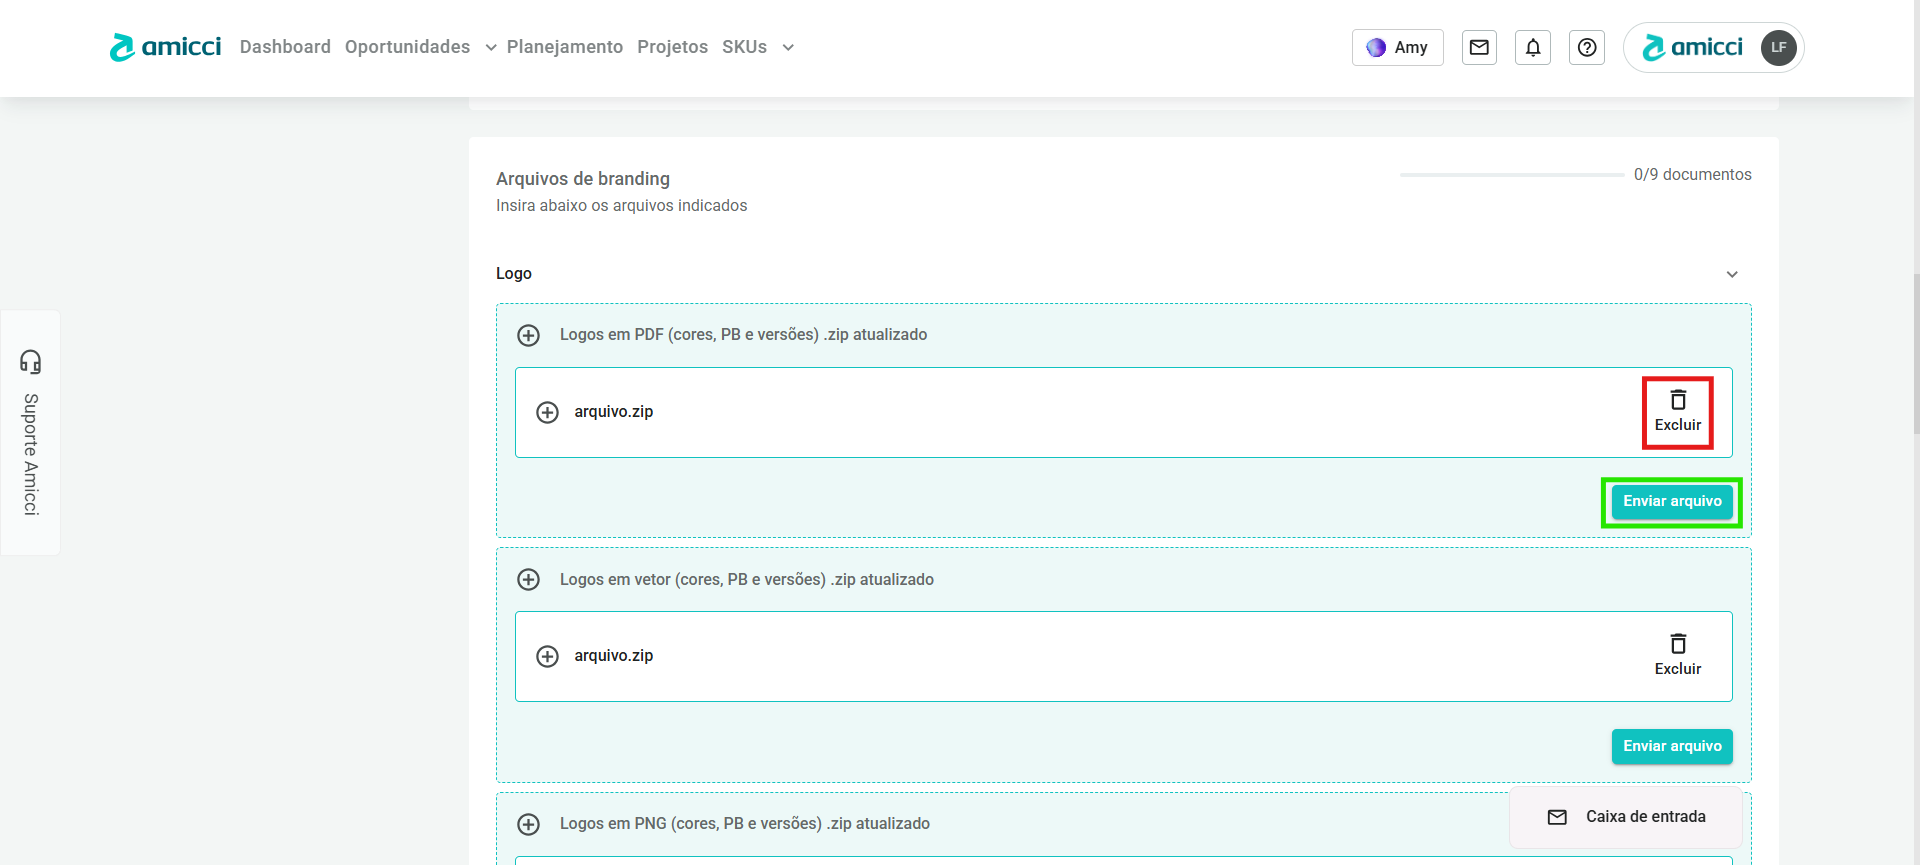The width and height of the screenshot is (1920, 865).
Task: Delete the first arquivo.zip with trash icon
Action: coord(1677,411)
